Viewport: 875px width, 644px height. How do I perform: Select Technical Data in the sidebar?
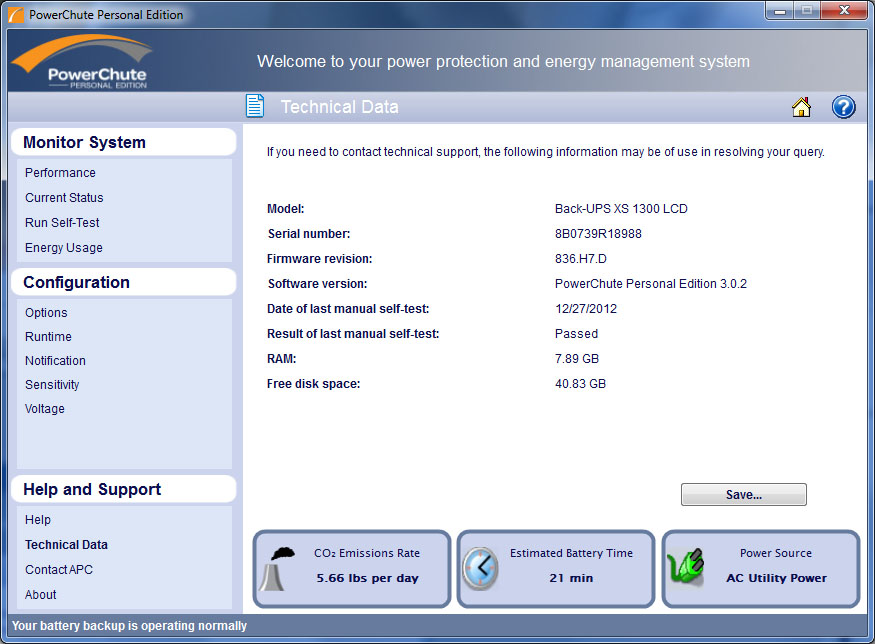[66, 545]
